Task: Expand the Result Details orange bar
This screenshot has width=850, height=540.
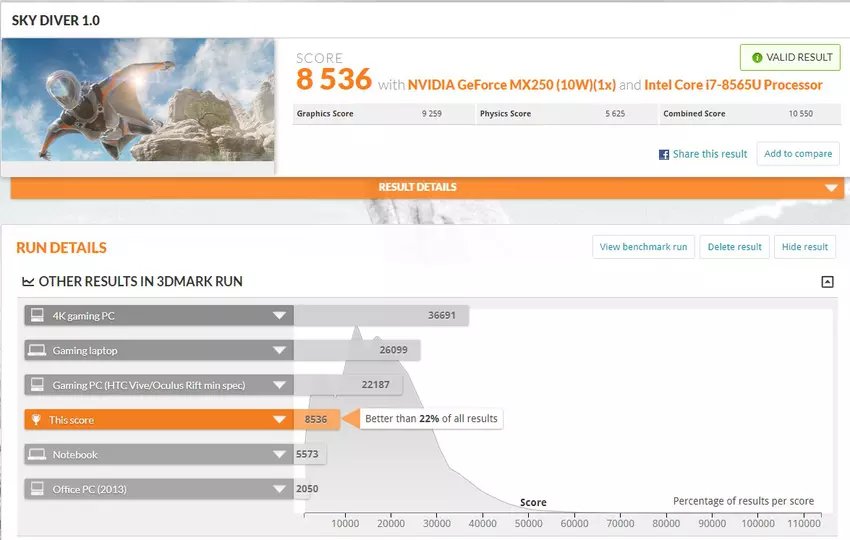Action: pyautogui.click(x=830, y=188)
